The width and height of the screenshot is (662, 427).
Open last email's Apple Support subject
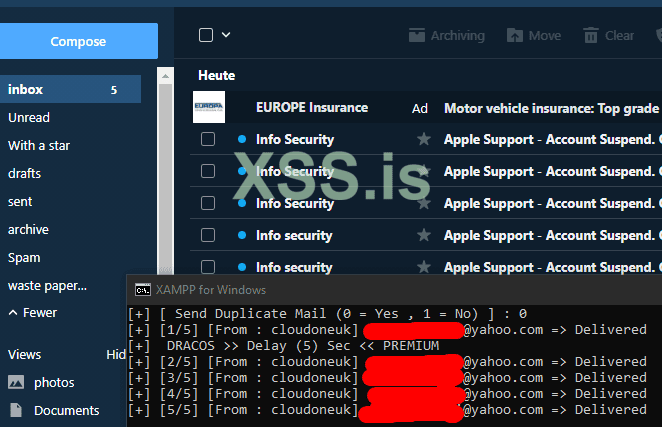(x=553, y=267)
